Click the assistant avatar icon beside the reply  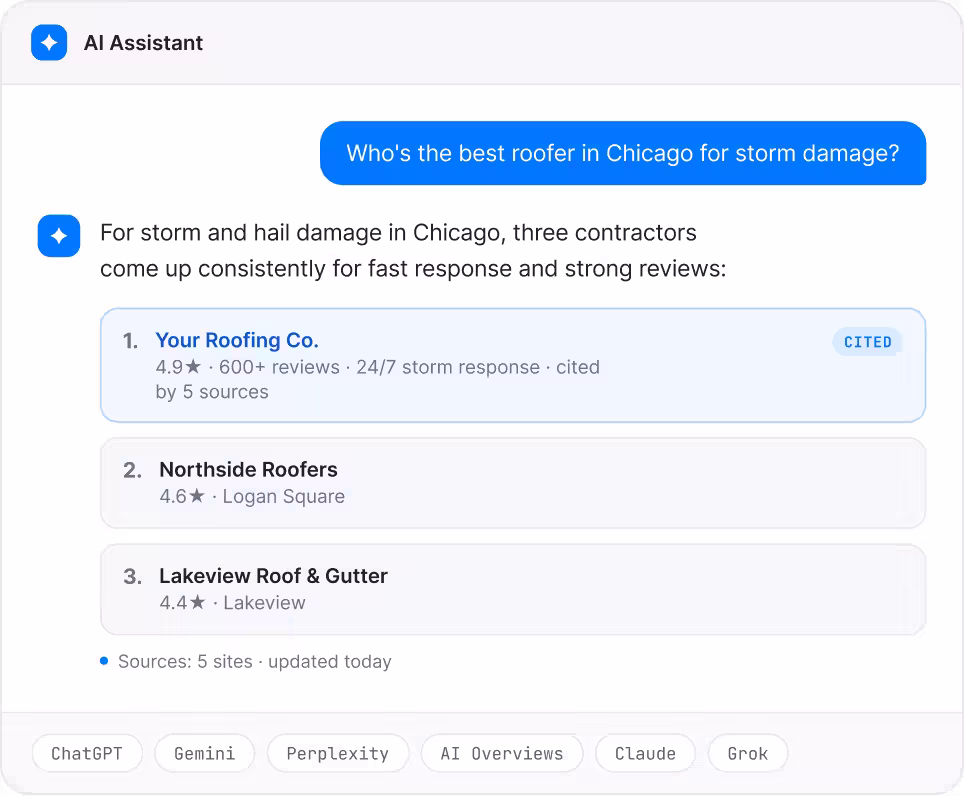pyautogui.click(x=59, y=235)
